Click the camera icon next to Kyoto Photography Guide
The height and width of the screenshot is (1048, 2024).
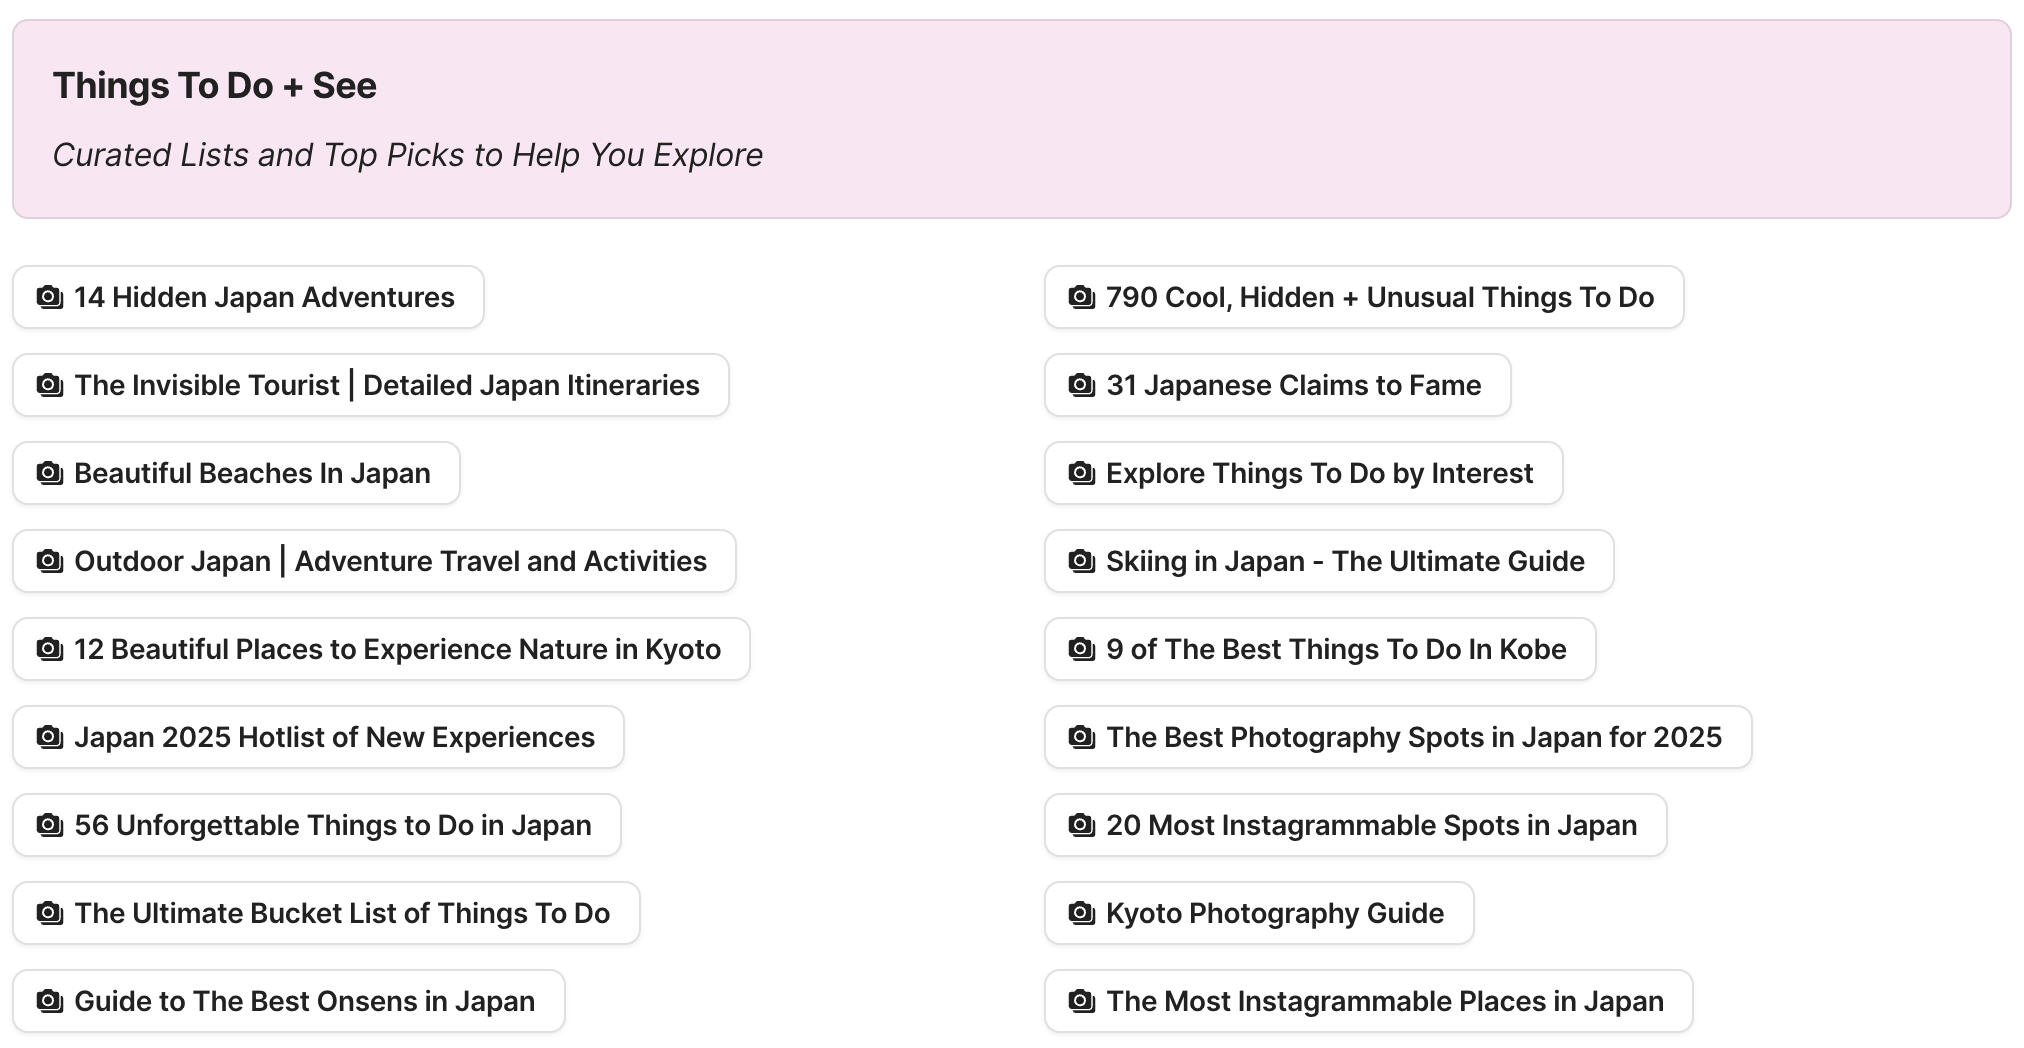(1081, 913)
